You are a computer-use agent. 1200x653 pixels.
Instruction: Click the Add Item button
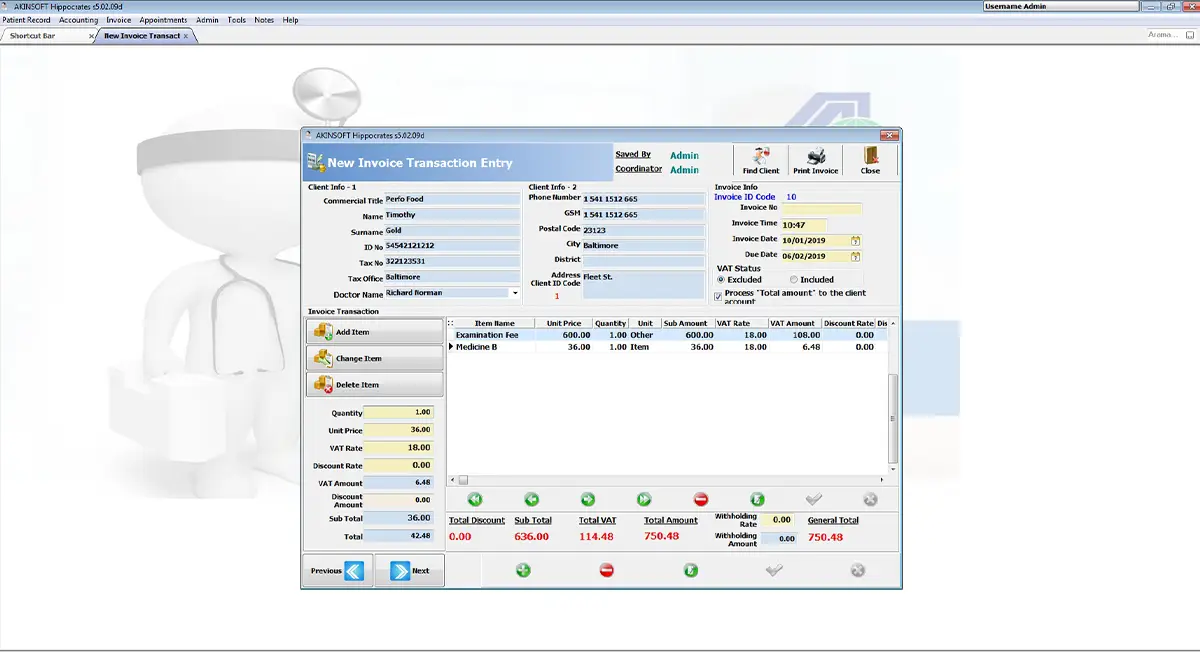pyautogui.click(x=375, y=332)
